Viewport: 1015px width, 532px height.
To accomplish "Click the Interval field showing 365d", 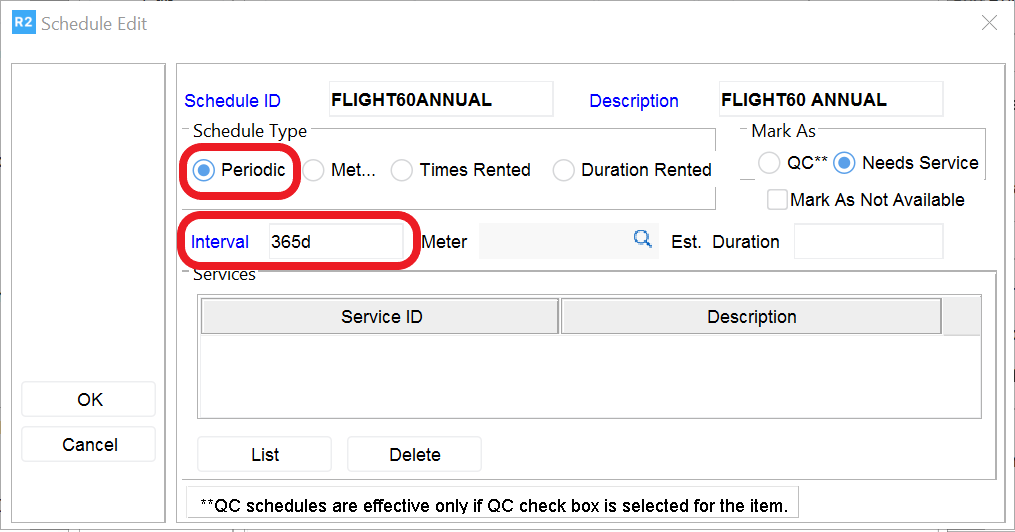I will 335,242.
